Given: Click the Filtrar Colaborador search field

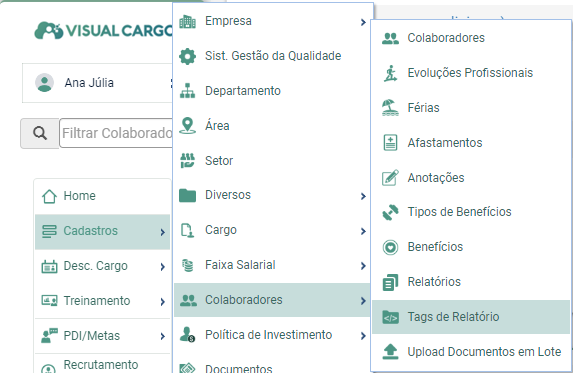Looking at the screenshot, I should (116, 133).
